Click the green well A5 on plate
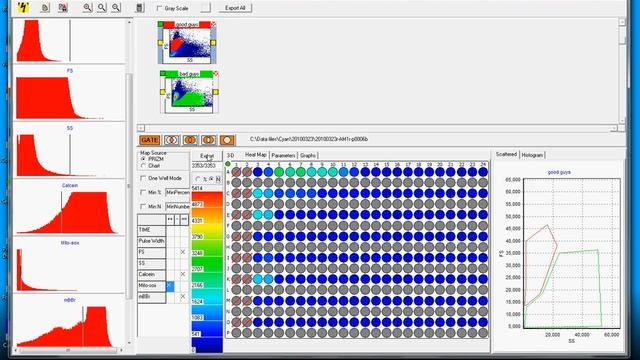This screenshot has width=640, height=360. coord(279,172)
